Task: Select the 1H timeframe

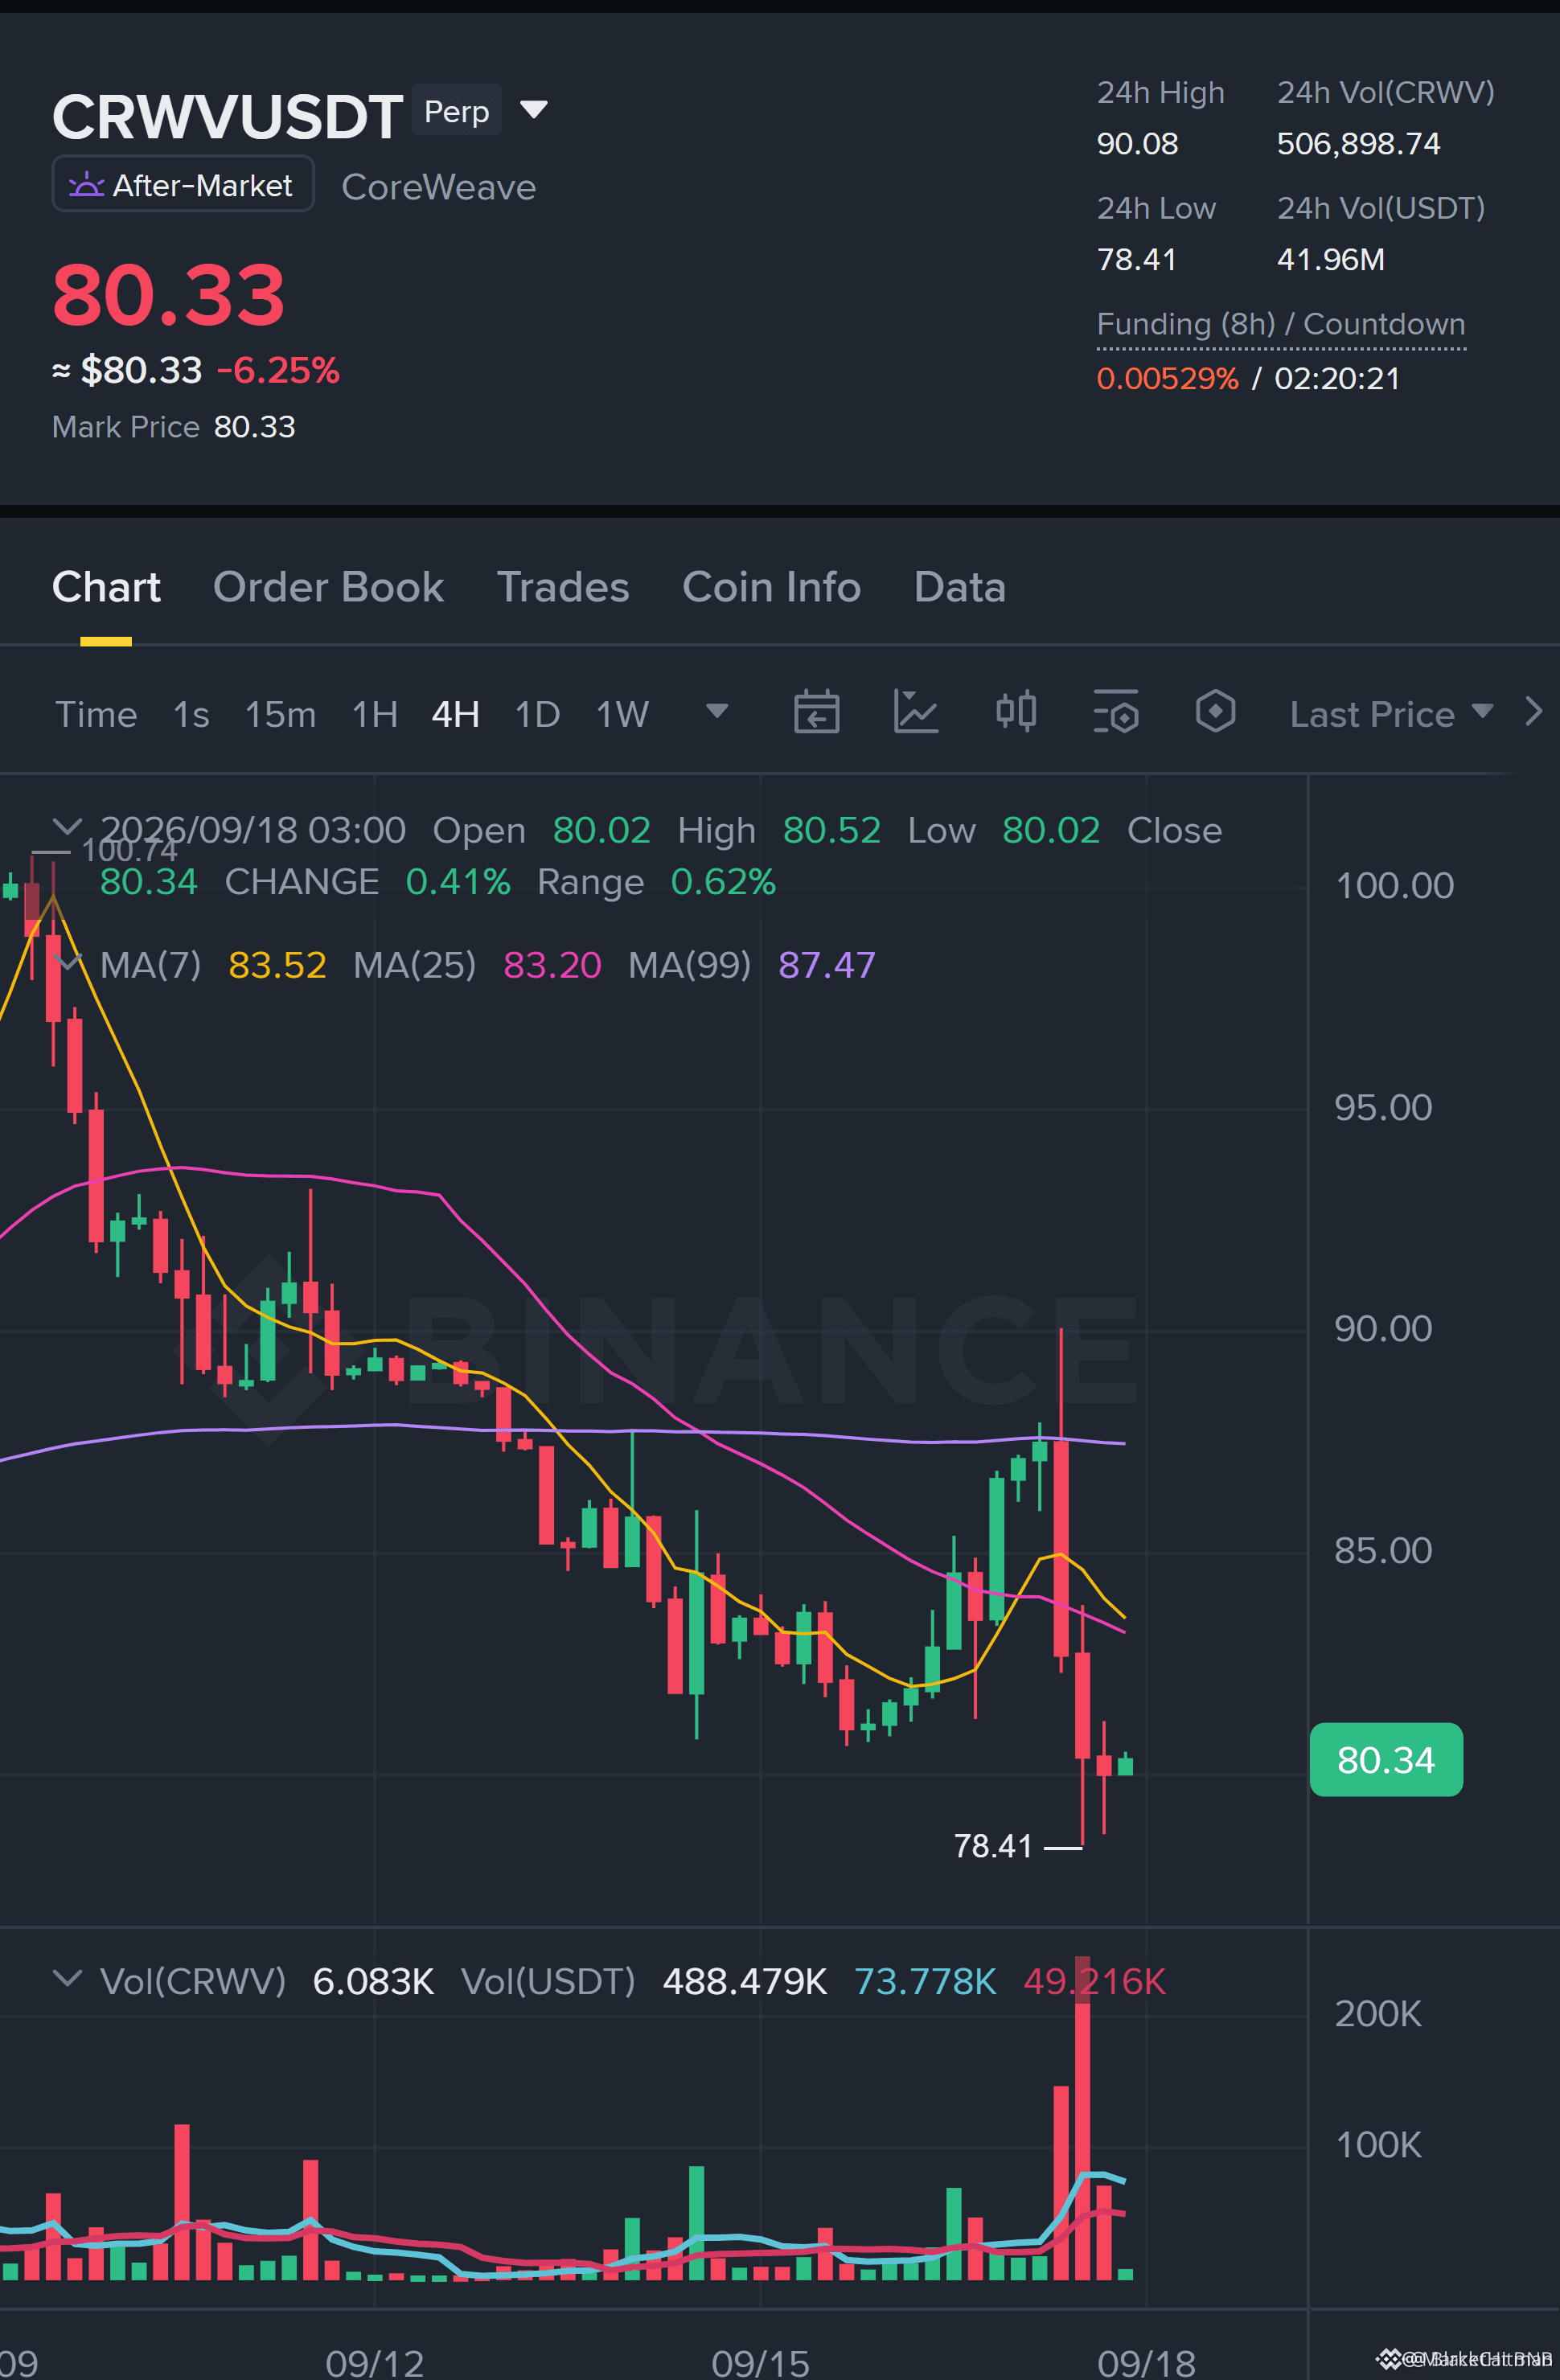Action: (375, 714)
